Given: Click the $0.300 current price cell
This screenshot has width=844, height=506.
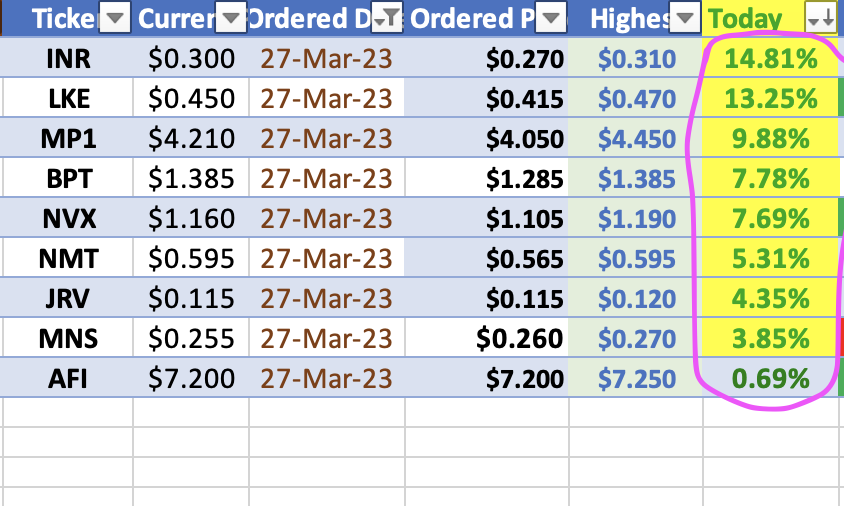Looking at the screenshot, I should 191,58.
